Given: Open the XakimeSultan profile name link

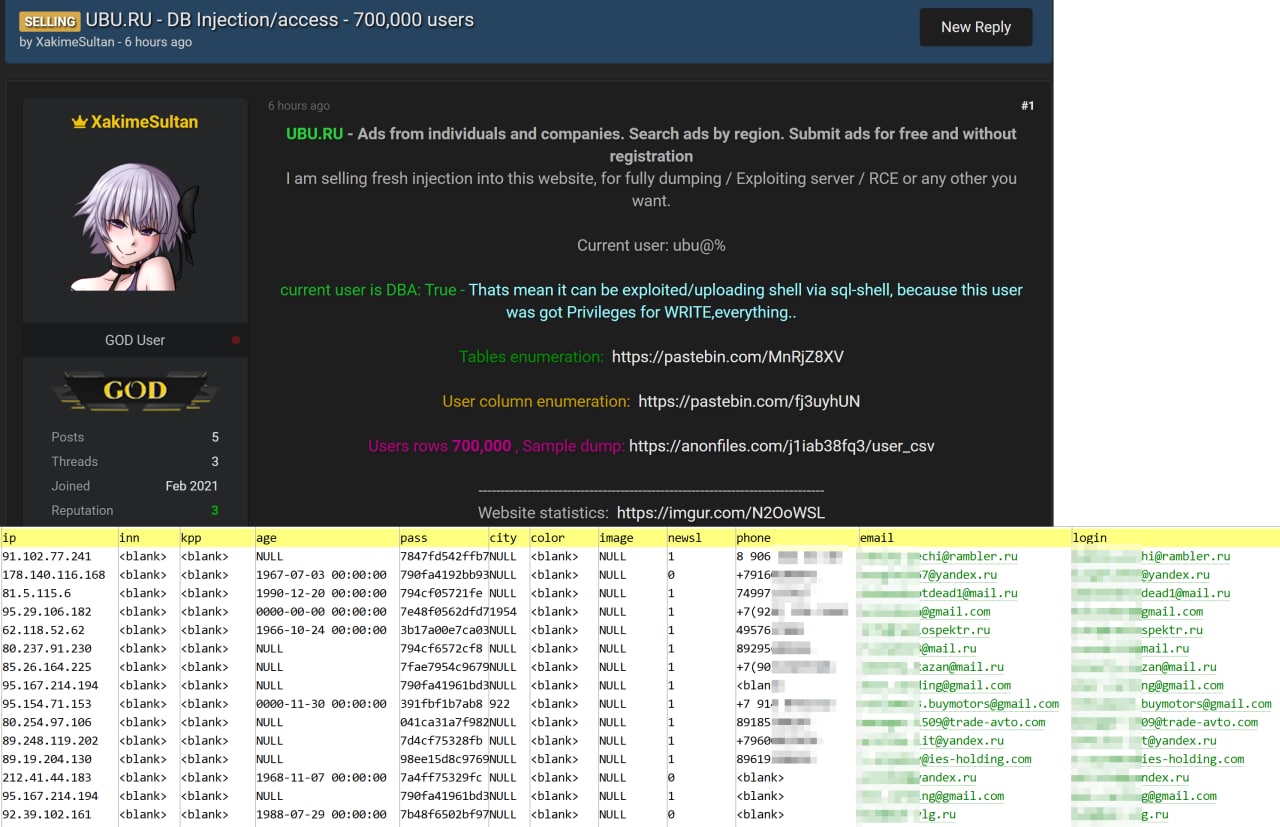Looking at the screenshot, I should pos(145,122).
